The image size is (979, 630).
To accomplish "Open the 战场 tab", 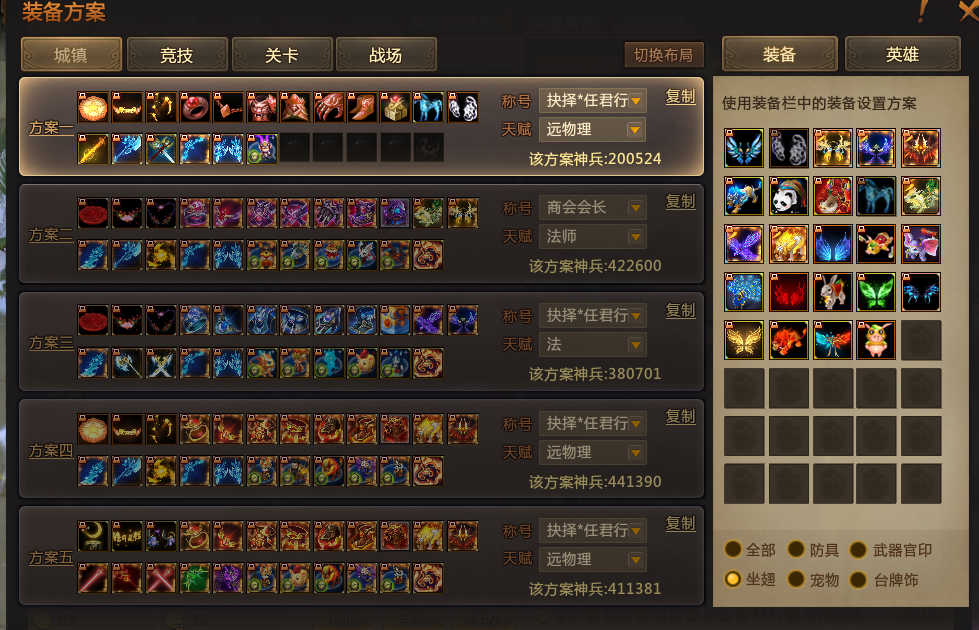I will tap(386, 55).
